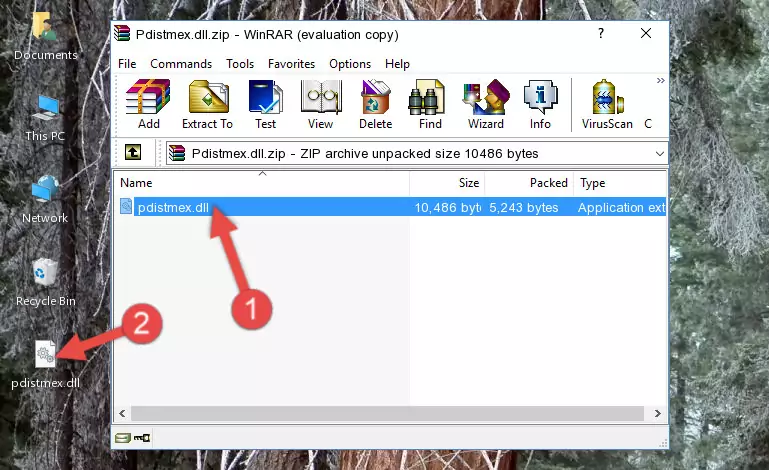The width and height of the screenshot is (769, 470).
Task: Click the drive icon in the status bar
Action: [123, 438]
